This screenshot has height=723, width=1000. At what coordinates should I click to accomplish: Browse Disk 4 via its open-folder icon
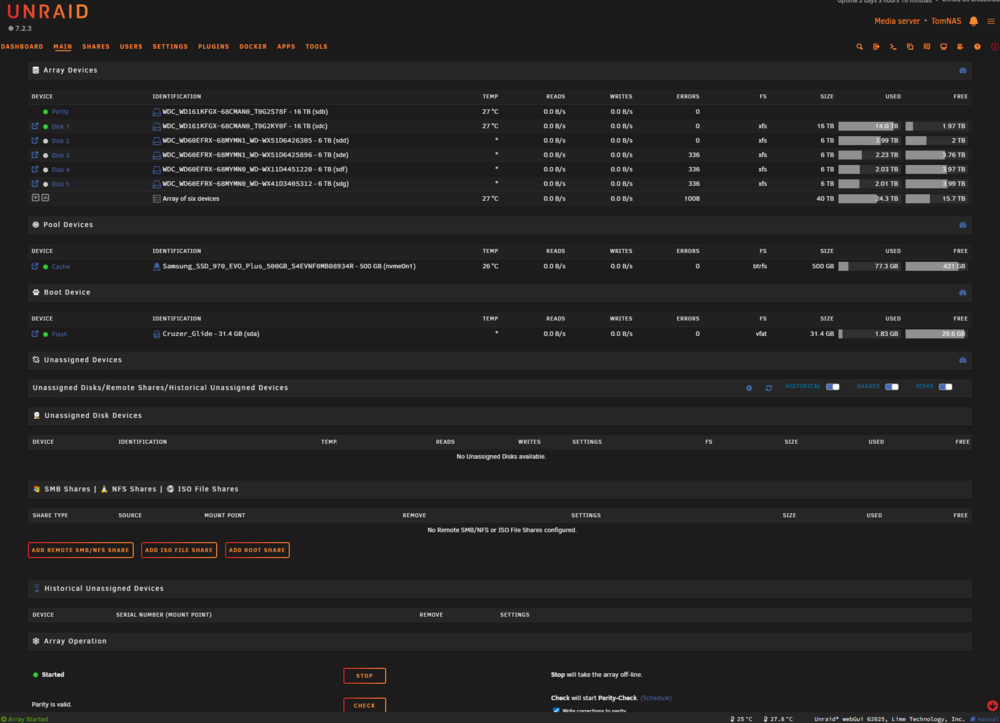[35, 169]
